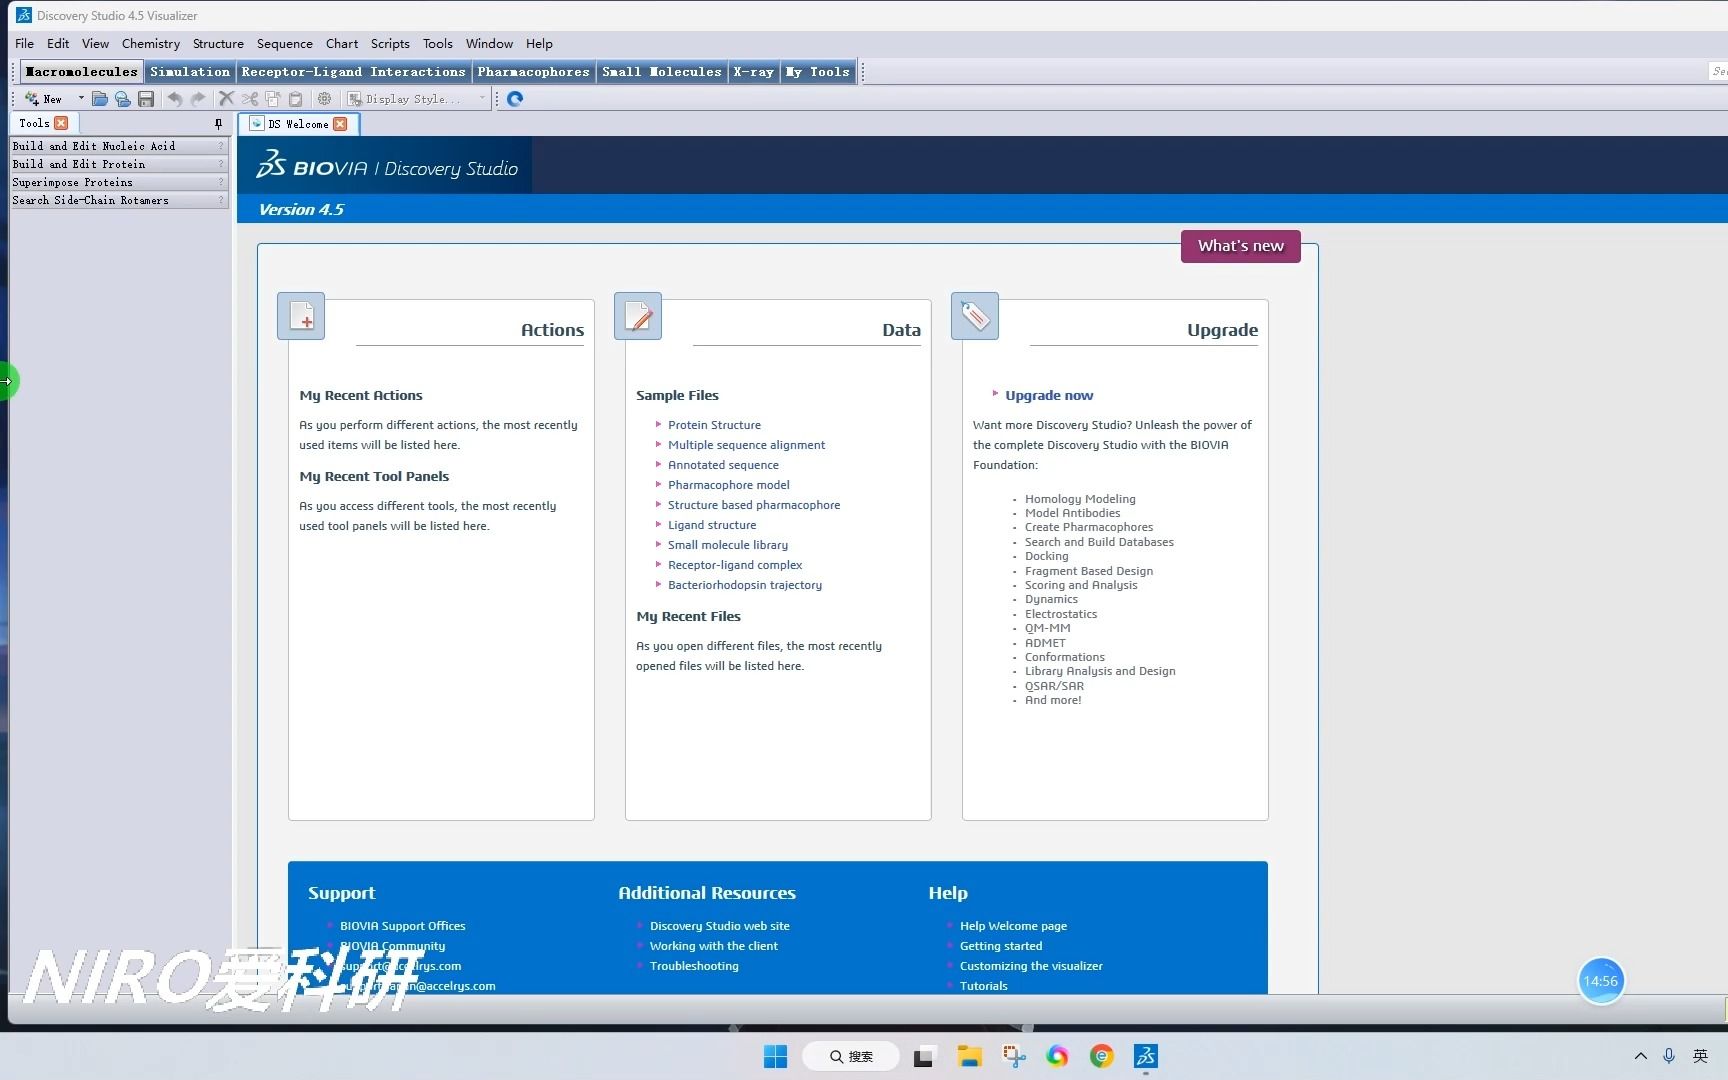Close the DS Welcome tab
The height and width of the screenshot is (1080, 1728).
(340, 124)
